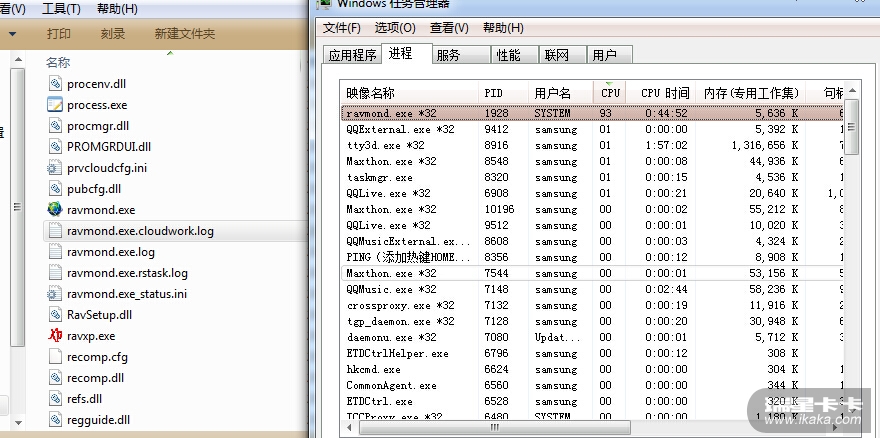Select crossproxy.exe *32 process row
Screen dimensions: 880x438
592,305
